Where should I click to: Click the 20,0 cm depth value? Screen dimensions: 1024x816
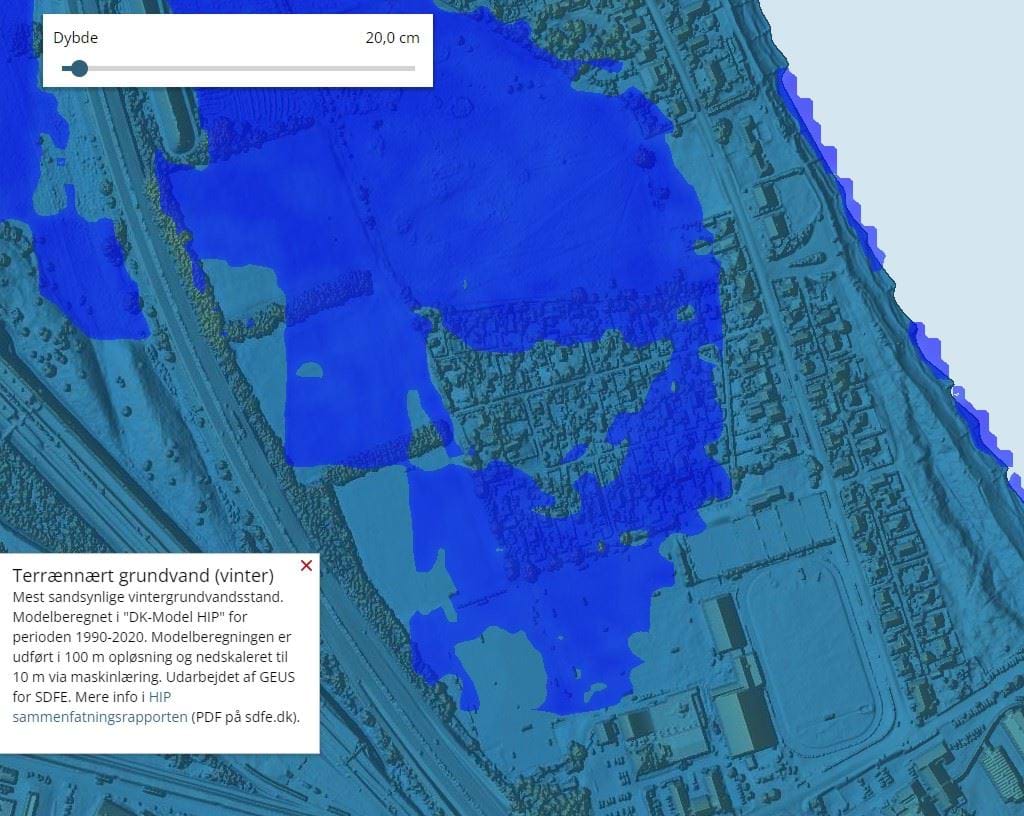(x=392, y=38)
